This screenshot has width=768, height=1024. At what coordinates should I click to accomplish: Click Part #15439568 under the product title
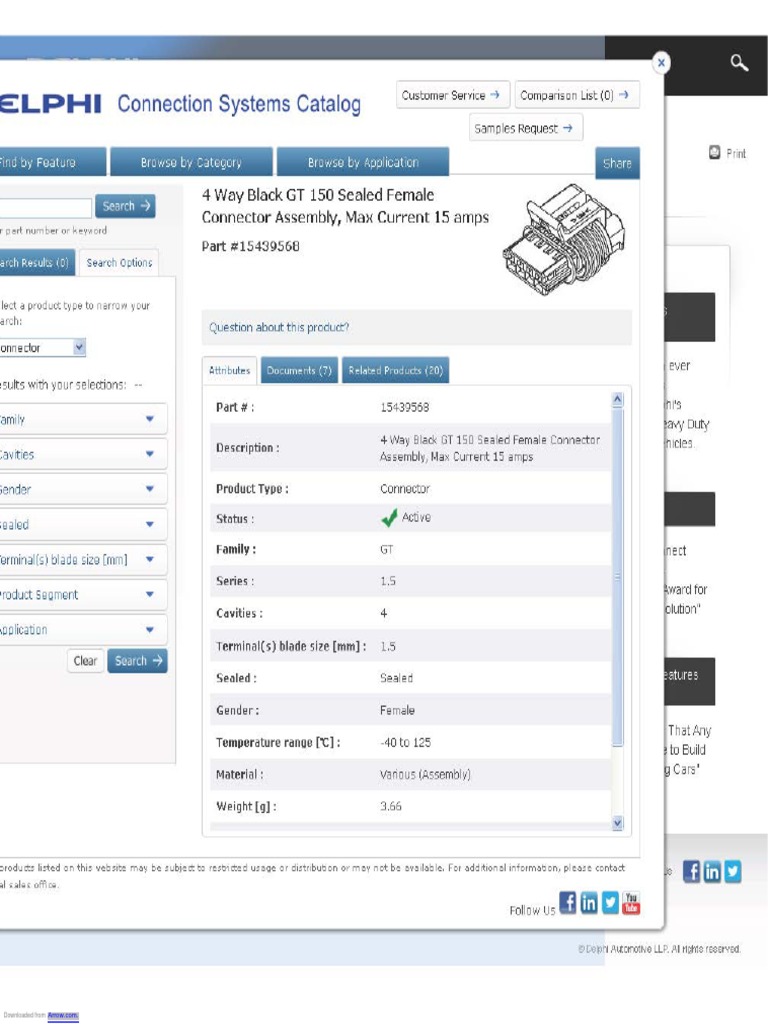251,247
